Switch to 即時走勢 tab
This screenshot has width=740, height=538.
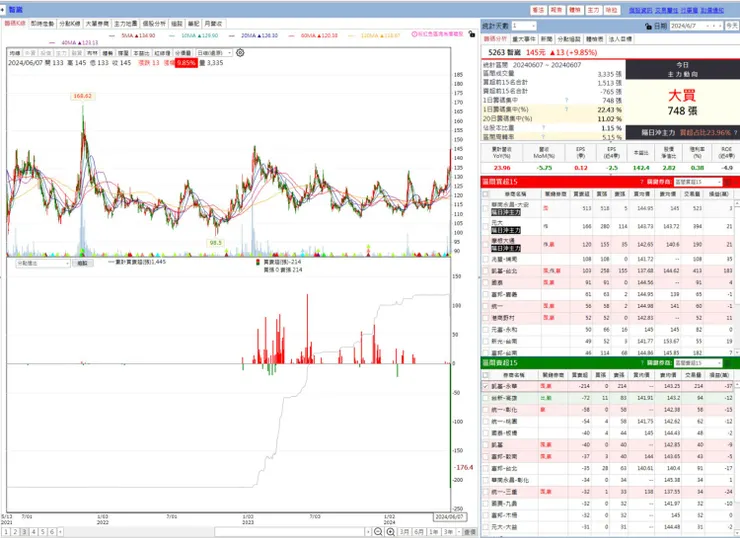pos(42,24)
